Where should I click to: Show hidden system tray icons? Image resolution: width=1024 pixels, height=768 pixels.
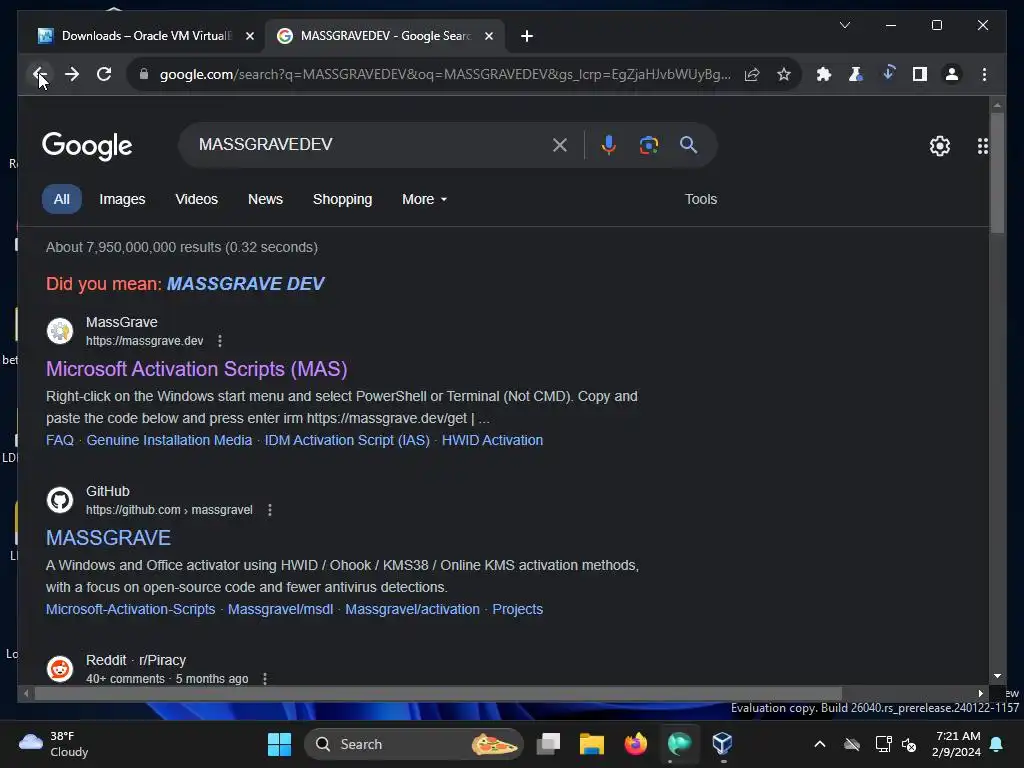(820, 744)
